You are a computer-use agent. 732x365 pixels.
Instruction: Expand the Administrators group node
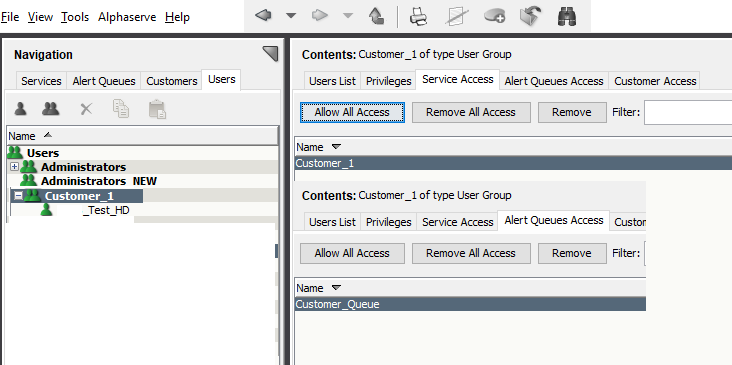[14, 167]
